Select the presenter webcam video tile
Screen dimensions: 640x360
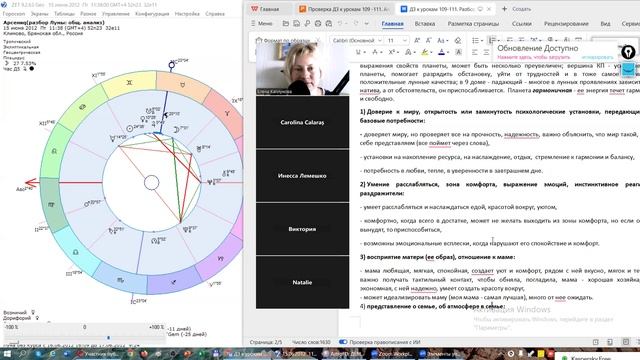302,69
